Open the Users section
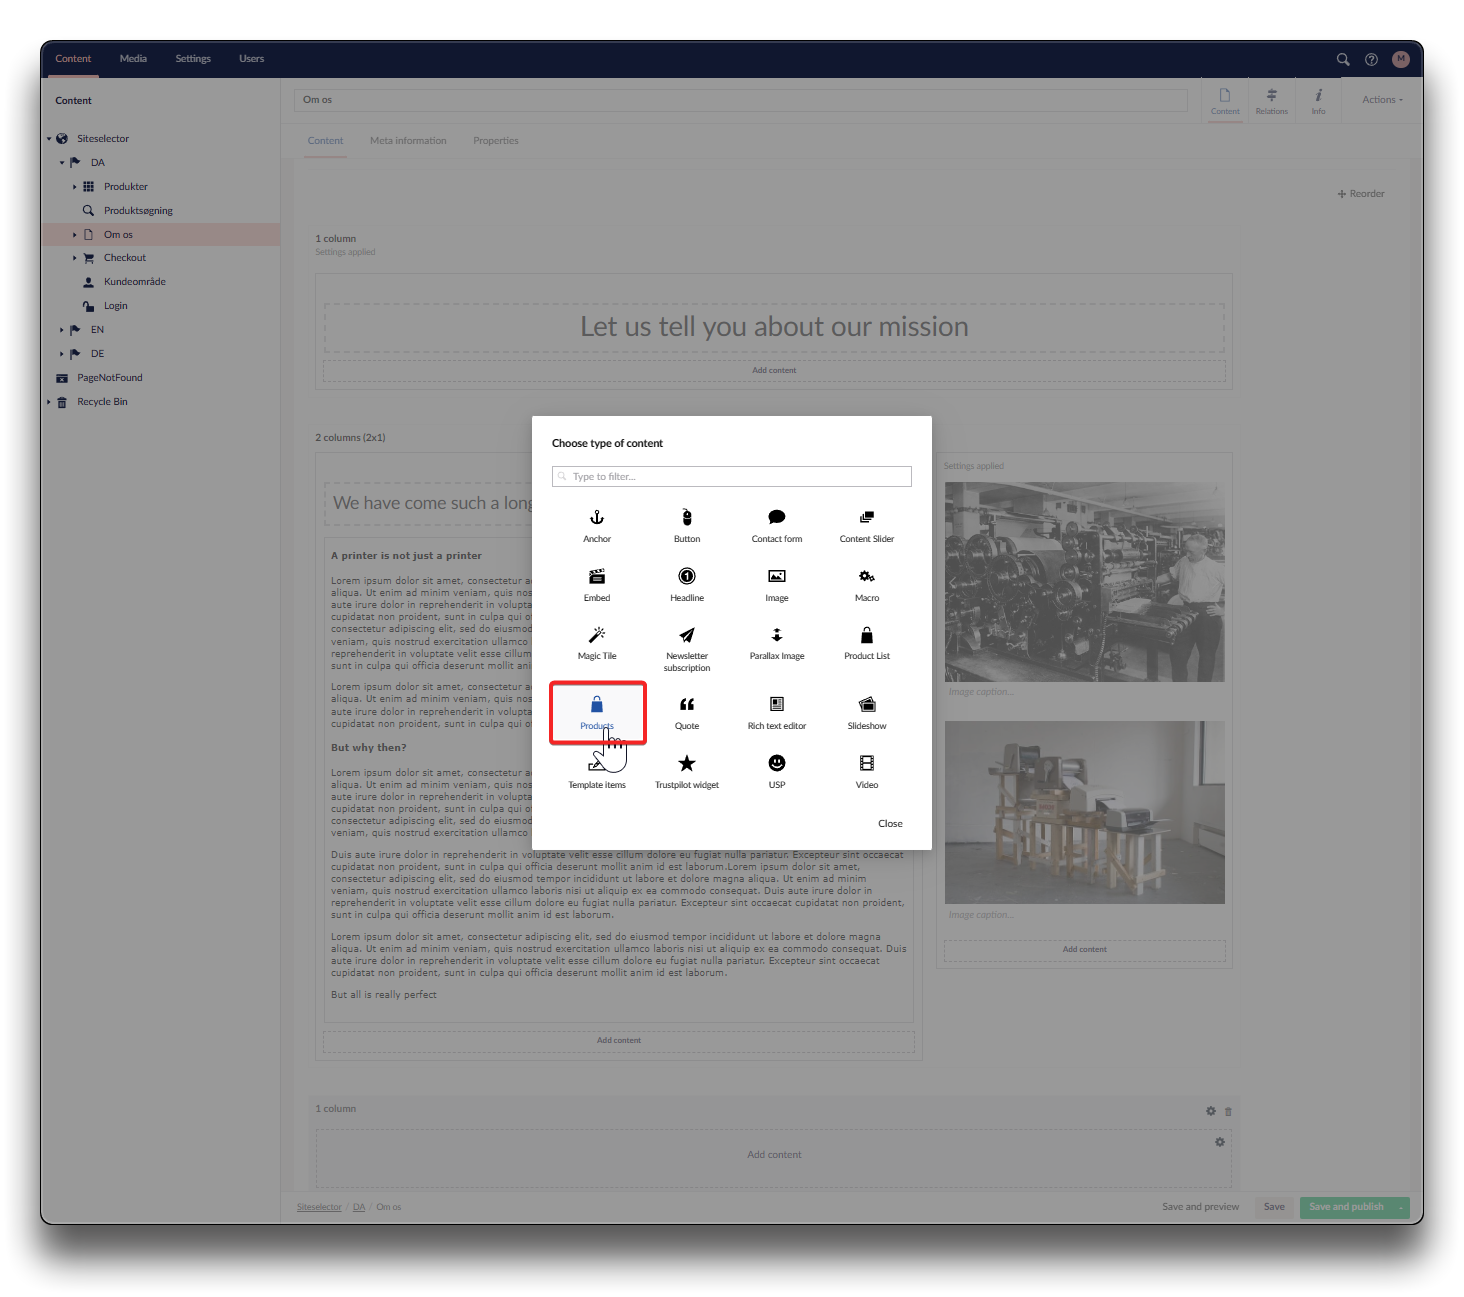Screen dimensions: 1464x1297 click(x=251, y=59)
